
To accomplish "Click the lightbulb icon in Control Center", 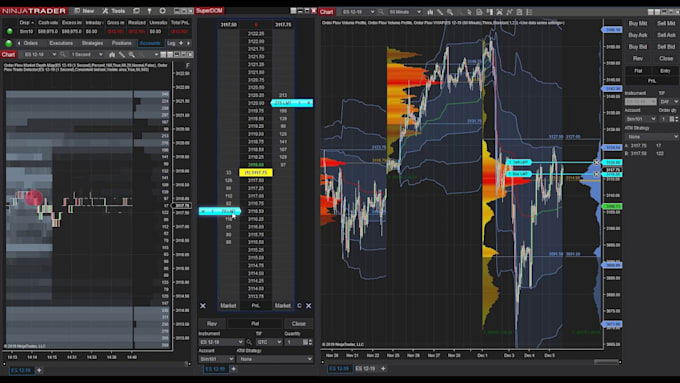I will click(x=150, y=11).
